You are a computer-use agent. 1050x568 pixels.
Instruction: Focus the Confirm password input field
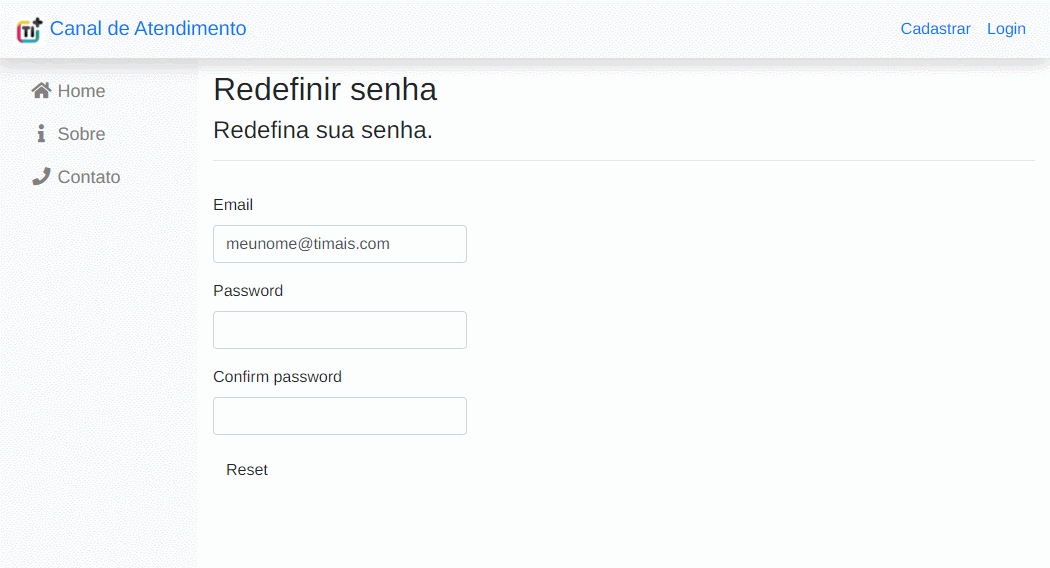click(x=340, y=416)
